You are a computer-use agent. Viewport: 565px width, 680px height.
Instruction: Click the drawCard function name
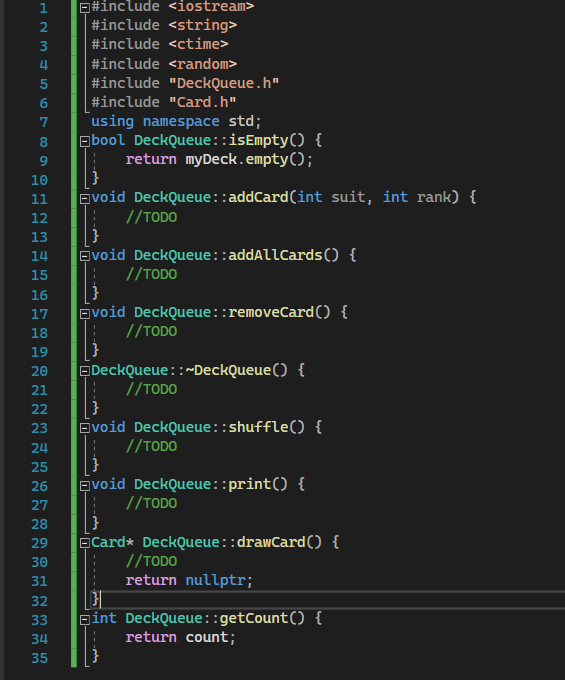tap(271, 543)
